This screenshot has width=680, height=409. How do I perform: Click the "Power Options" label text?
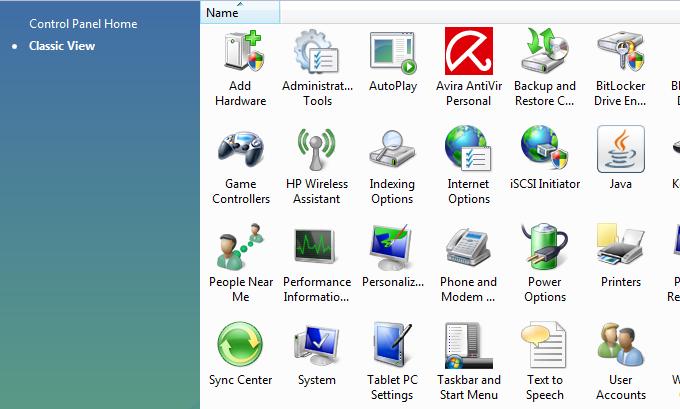(x=545, y=289)
